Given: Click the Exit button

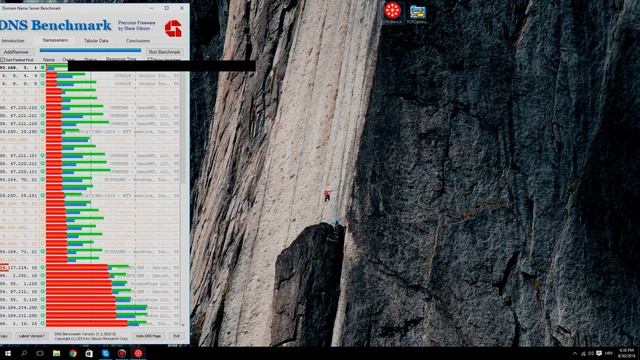Looking at the screenshot, I should [x=176, y=336].
